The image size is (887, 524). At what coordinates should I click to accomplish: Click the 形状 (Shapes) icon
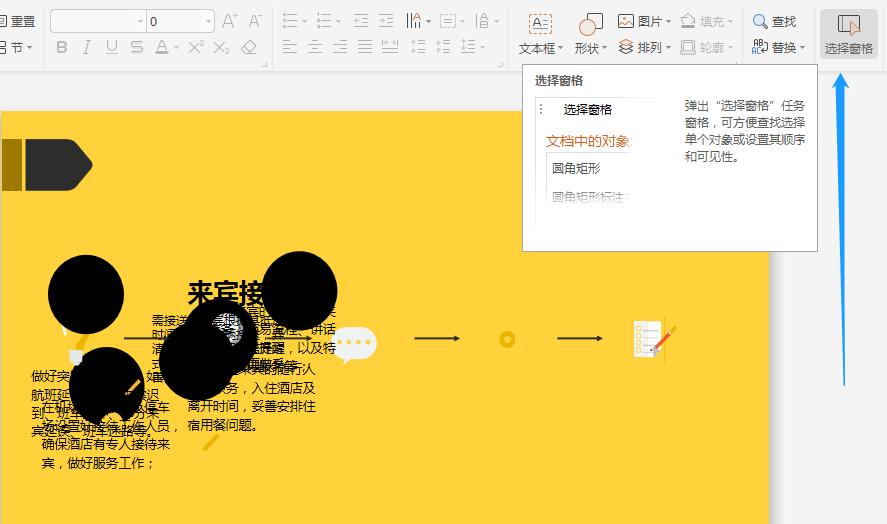click(591, 24)
